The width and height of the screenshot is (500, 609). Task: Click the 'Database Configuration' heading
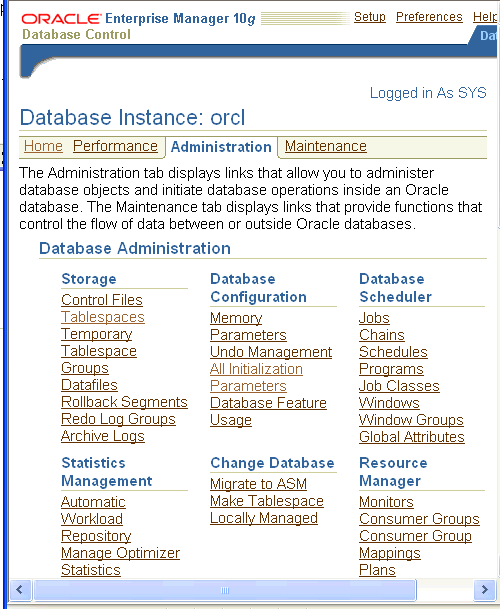pos(258,288)
